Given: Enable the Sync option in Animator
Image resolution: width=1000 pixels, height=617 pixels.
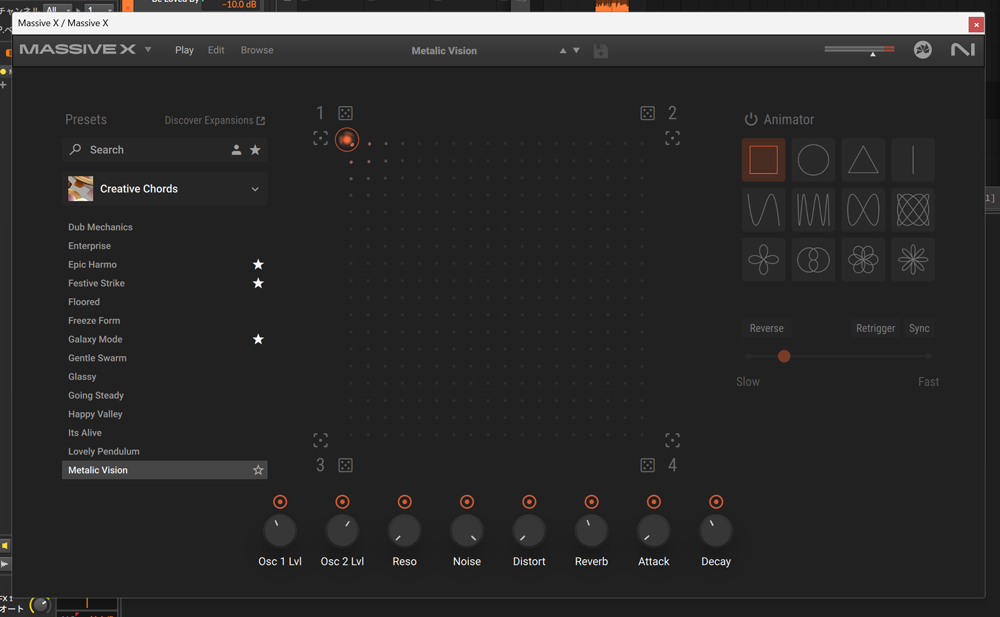Looking at the screenshot, I should (x=919, y=328).
